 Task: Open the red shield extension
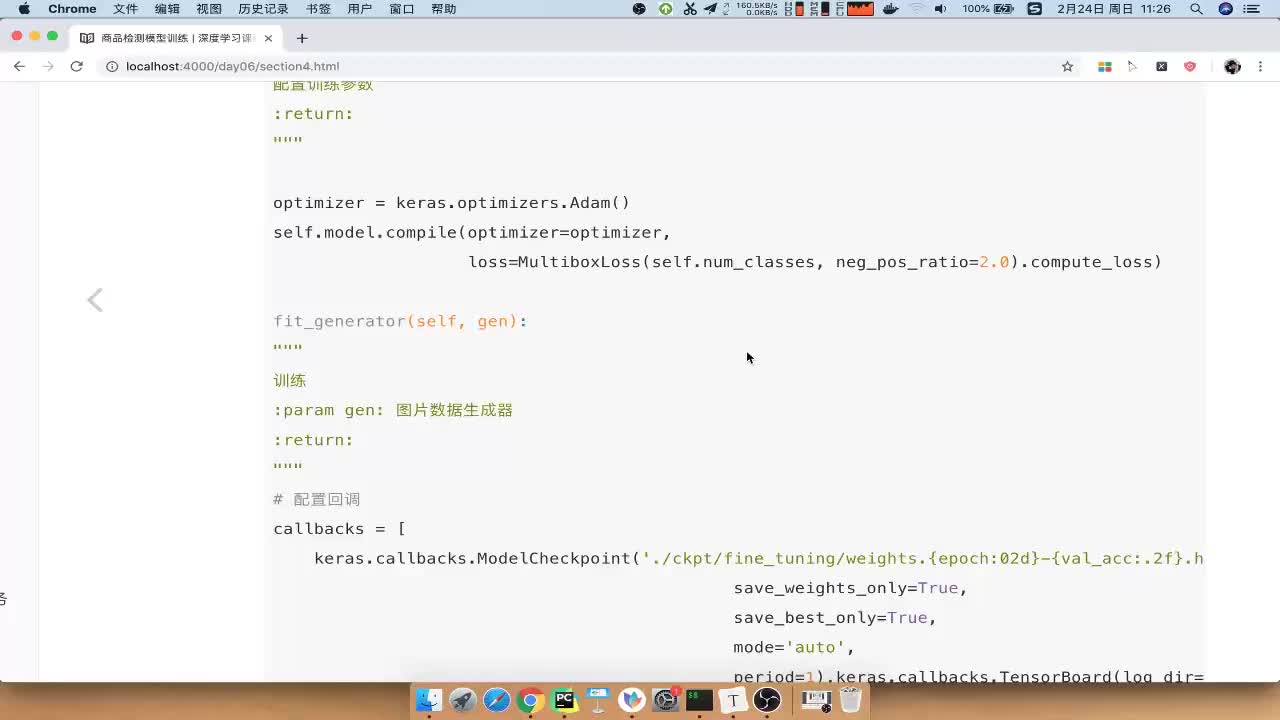click(1190, 66)
